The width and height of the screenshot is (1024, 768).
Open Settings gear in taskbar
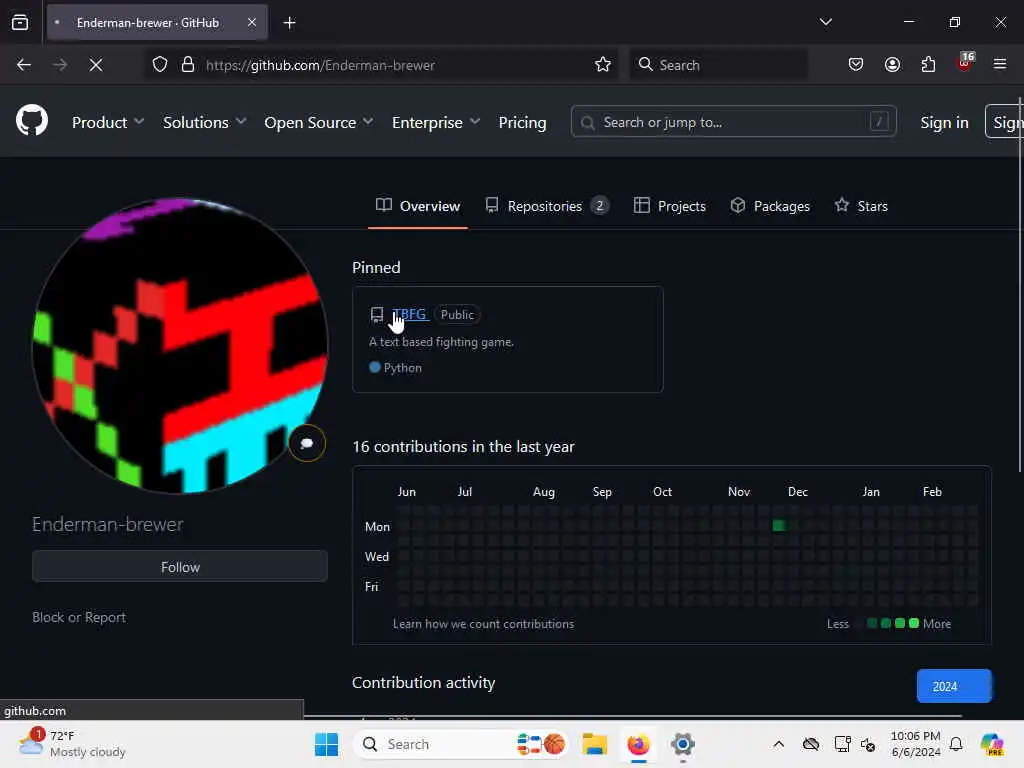682,744
